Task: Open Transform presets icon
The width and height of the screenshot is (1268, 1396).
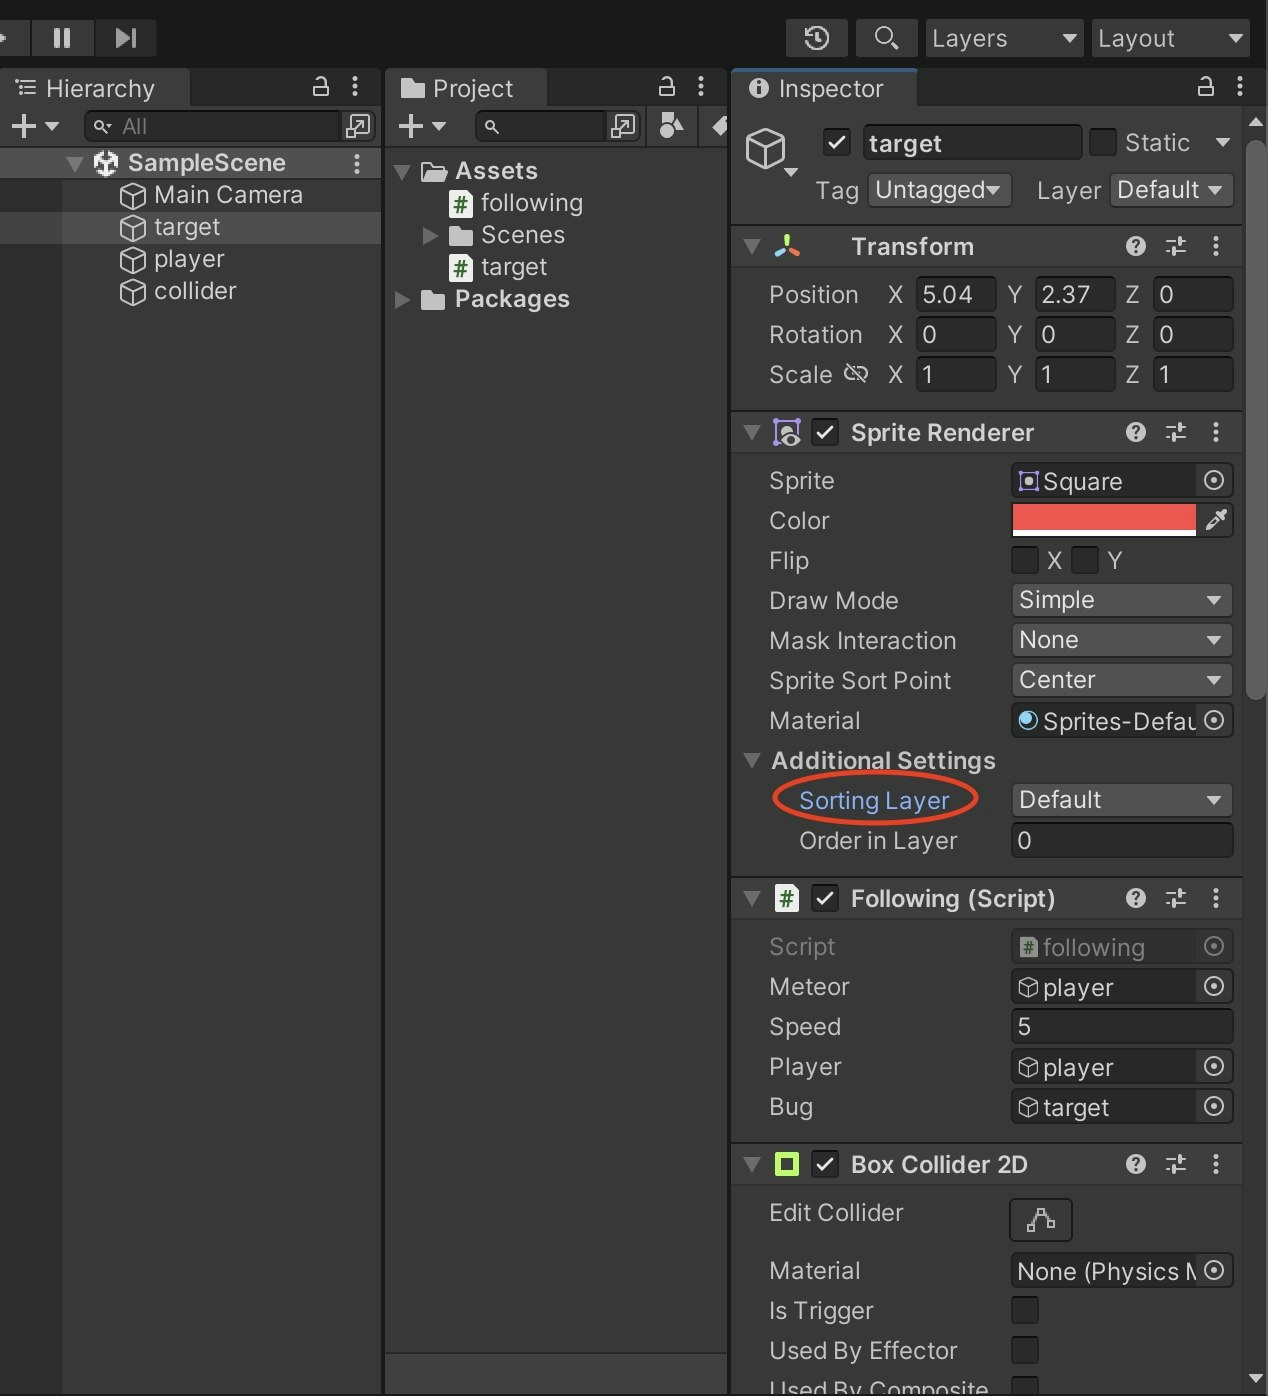Action: [x=1176, y=246]
